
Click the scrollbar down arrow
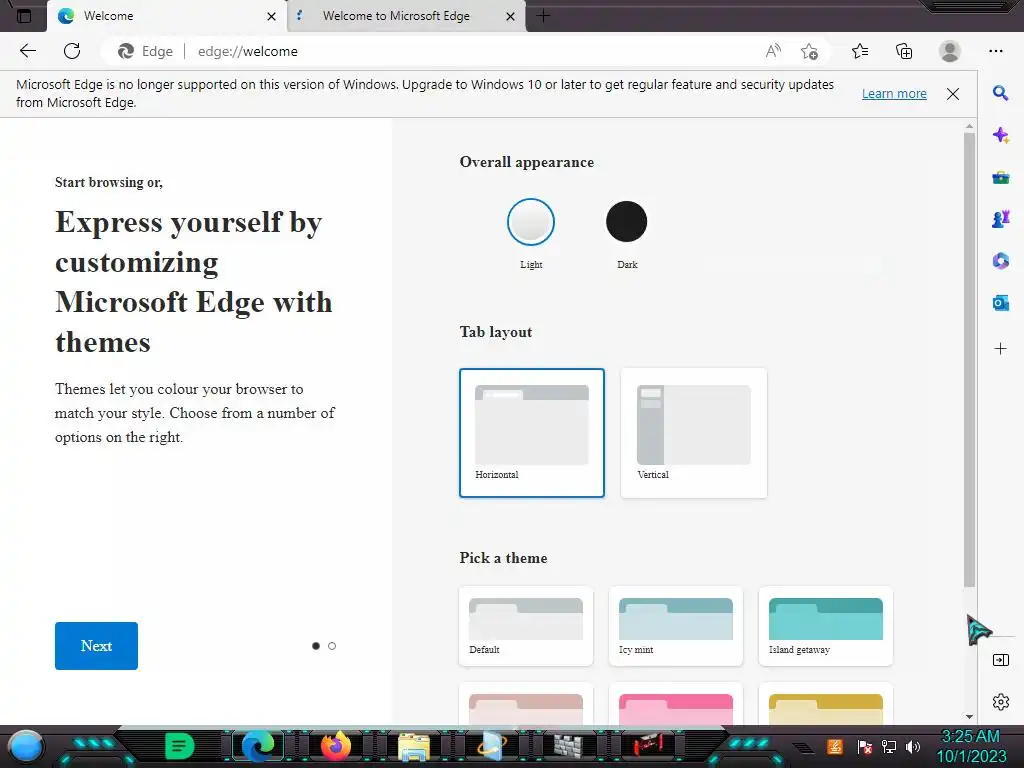coord(969,717)
